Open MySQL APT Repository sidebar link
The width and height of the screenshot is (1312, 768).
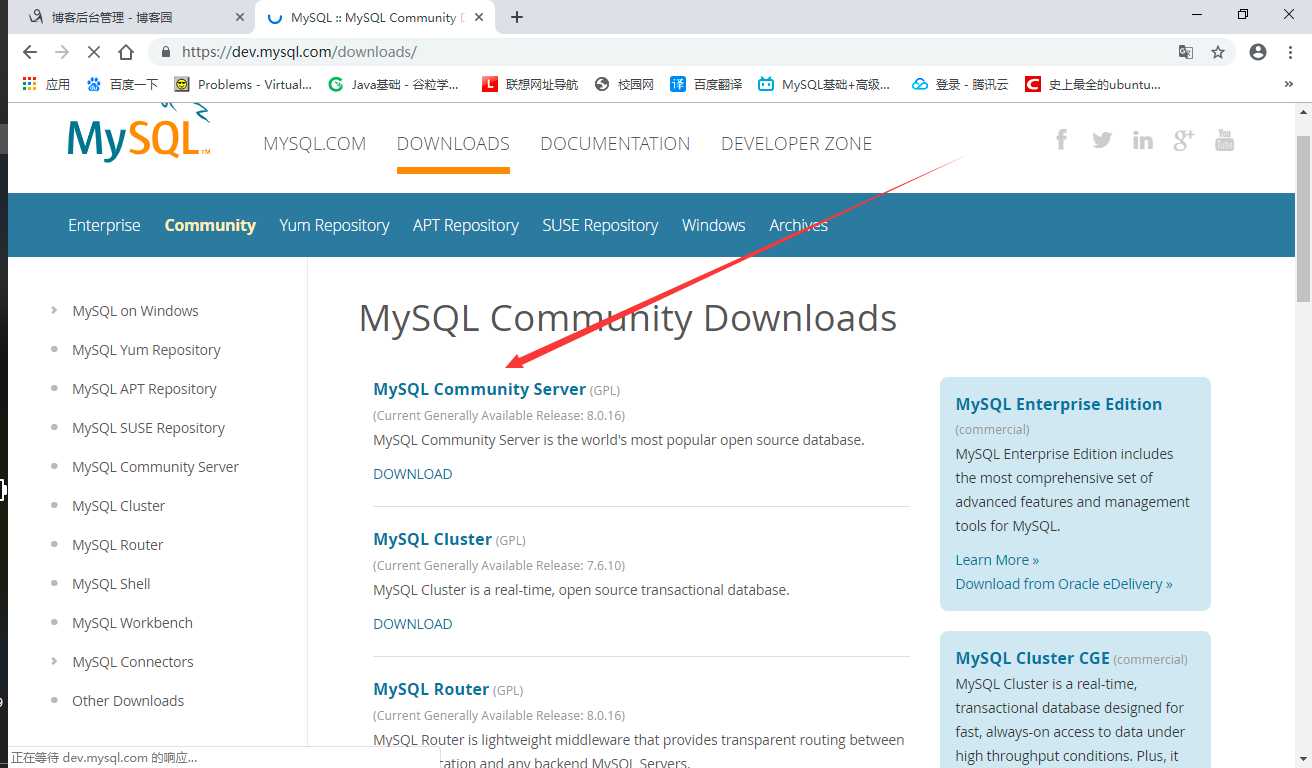(144, 389)
